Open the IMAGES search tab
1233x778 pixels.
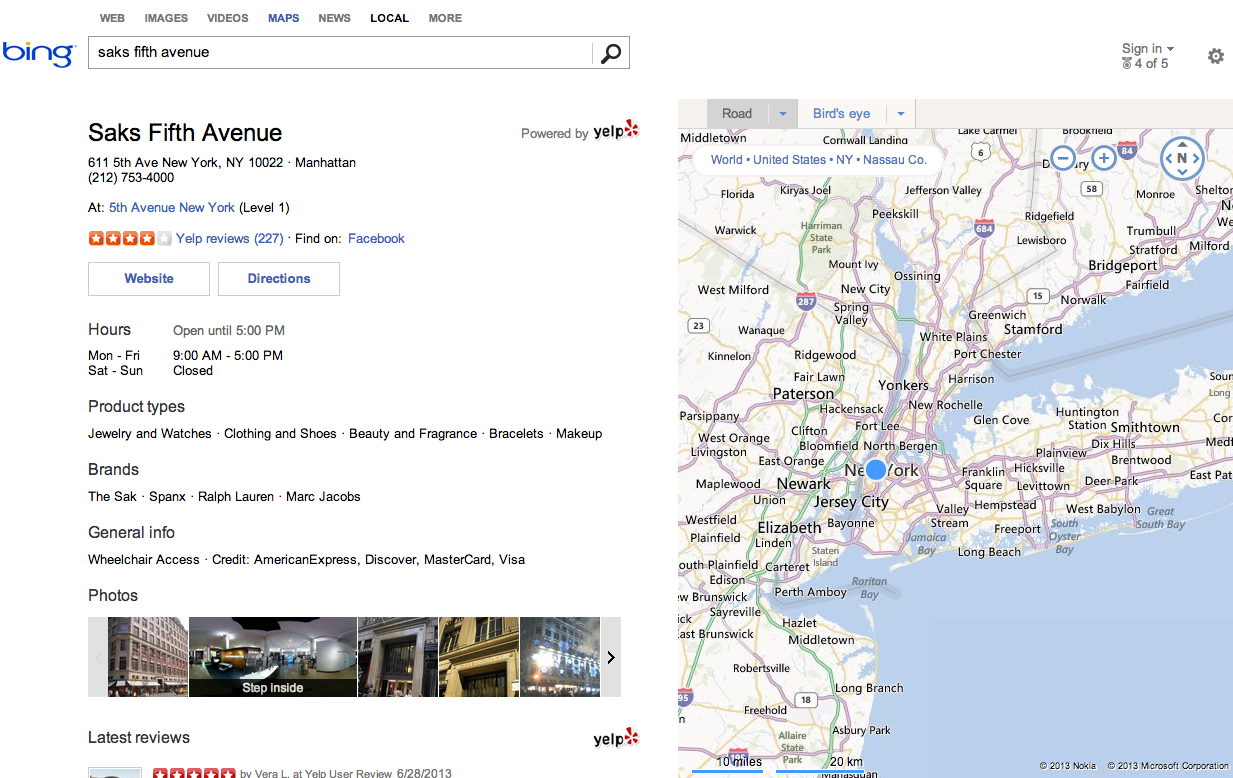166,18
